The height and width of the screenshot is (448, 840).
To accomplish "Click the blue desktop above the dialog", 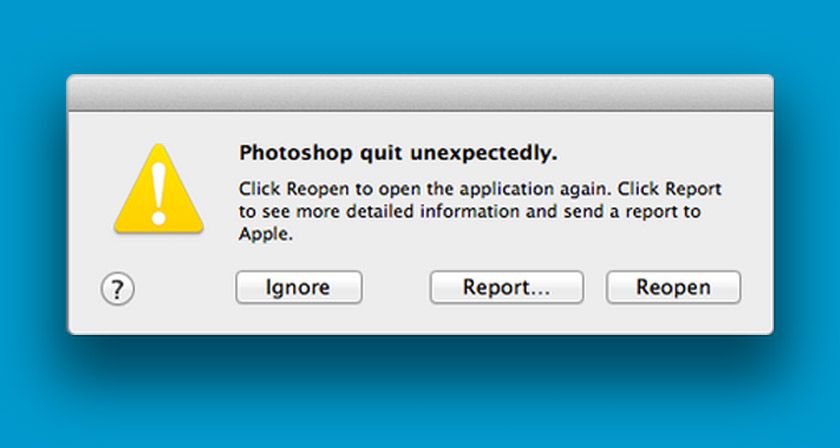I will tap(420, 35).
